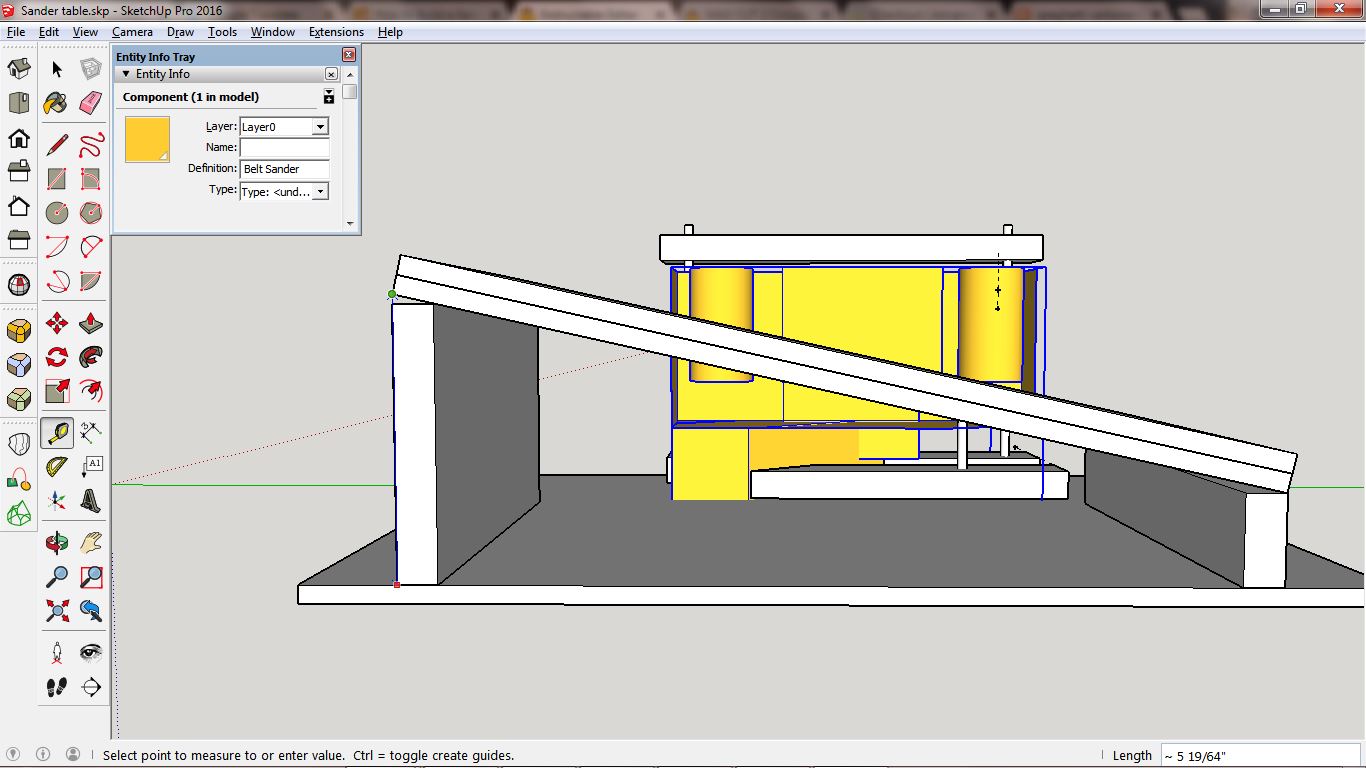Choose the Dimension tool
This screenshot has width=1366, height=768.
[91, 433]
